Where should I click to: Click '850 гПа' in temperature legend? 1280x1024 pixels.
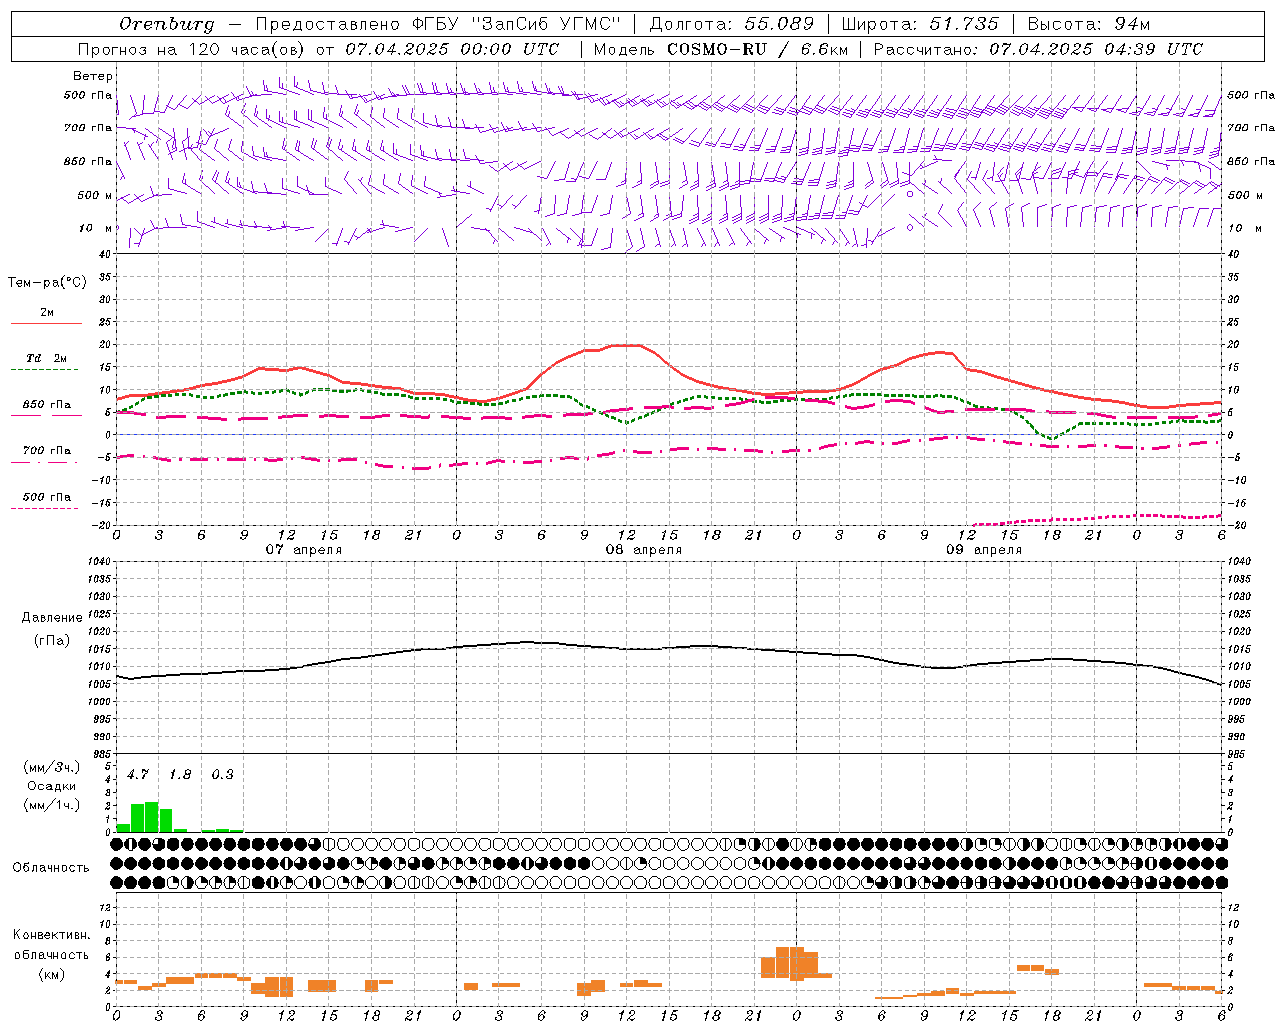point(47,405)
